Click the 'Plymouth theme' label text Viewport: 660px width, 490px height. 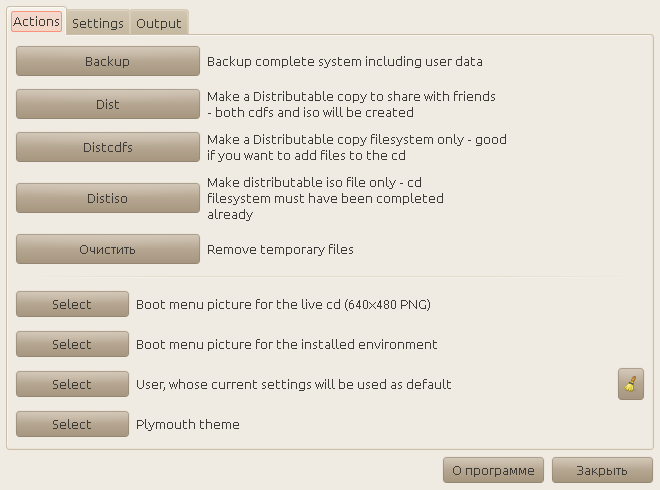188,424
